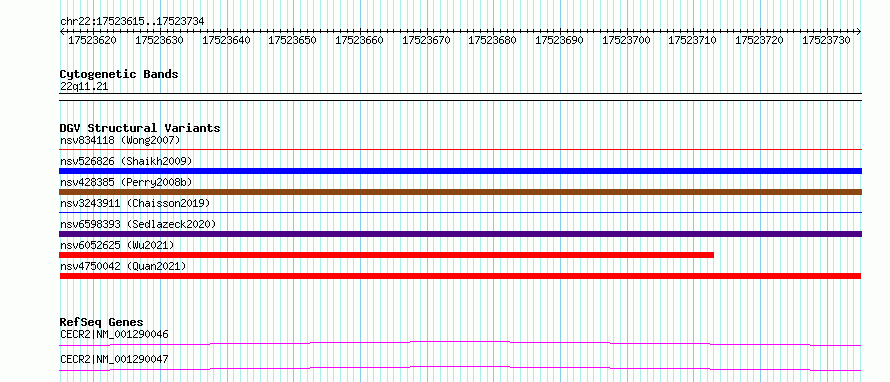
Task: Click the 22q11.21 cytogenetic band bar
Action: [460, 96]
